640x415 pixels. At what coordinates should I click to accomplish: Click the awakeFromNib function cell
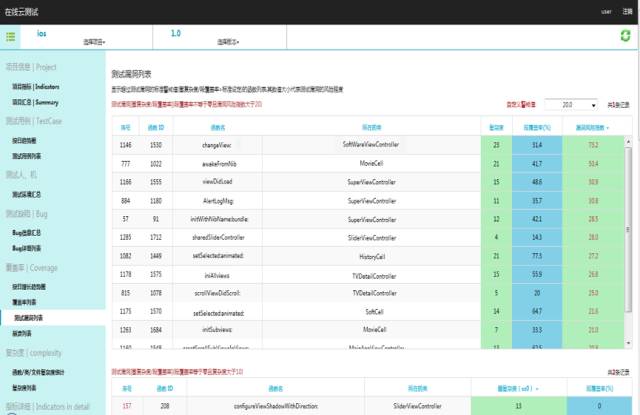tap(219, 164)
